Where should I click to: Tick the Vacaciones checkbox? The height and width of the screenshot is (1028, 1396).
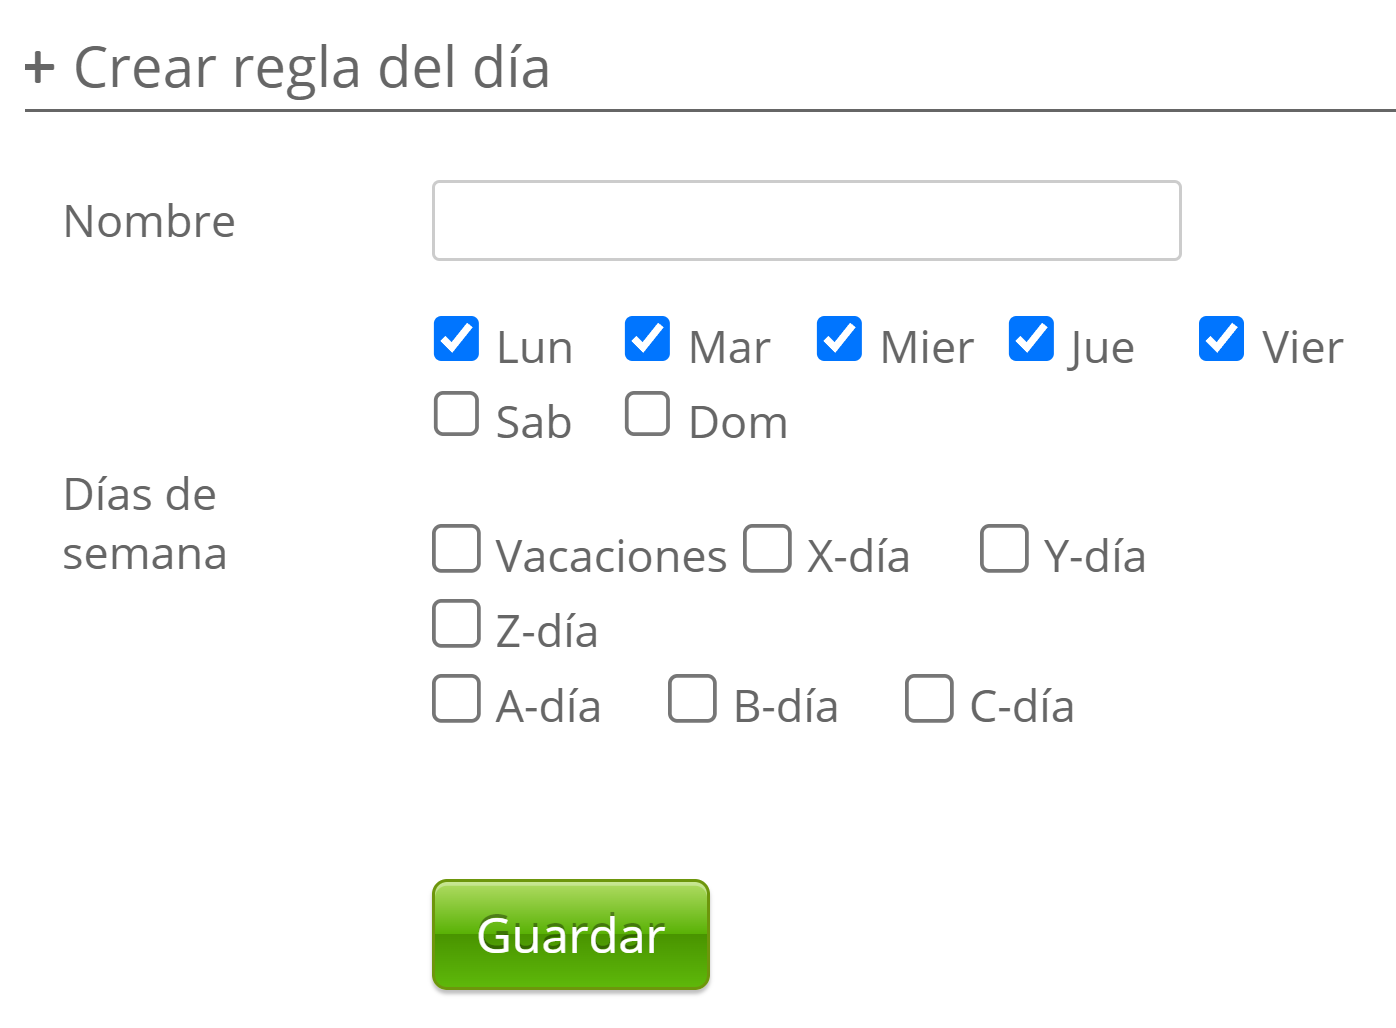456,549
